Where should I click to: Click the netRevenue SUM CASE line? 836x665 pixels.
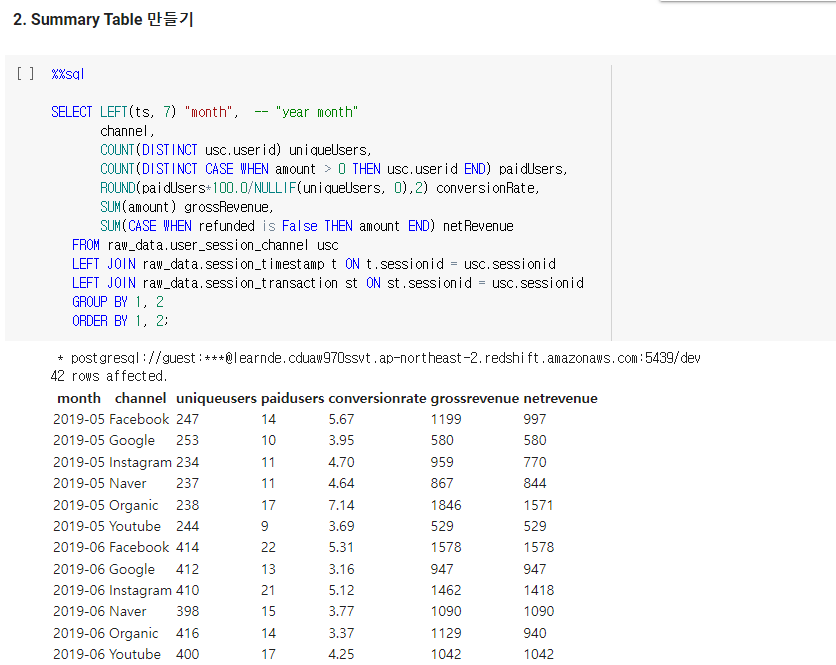(307, 226)
